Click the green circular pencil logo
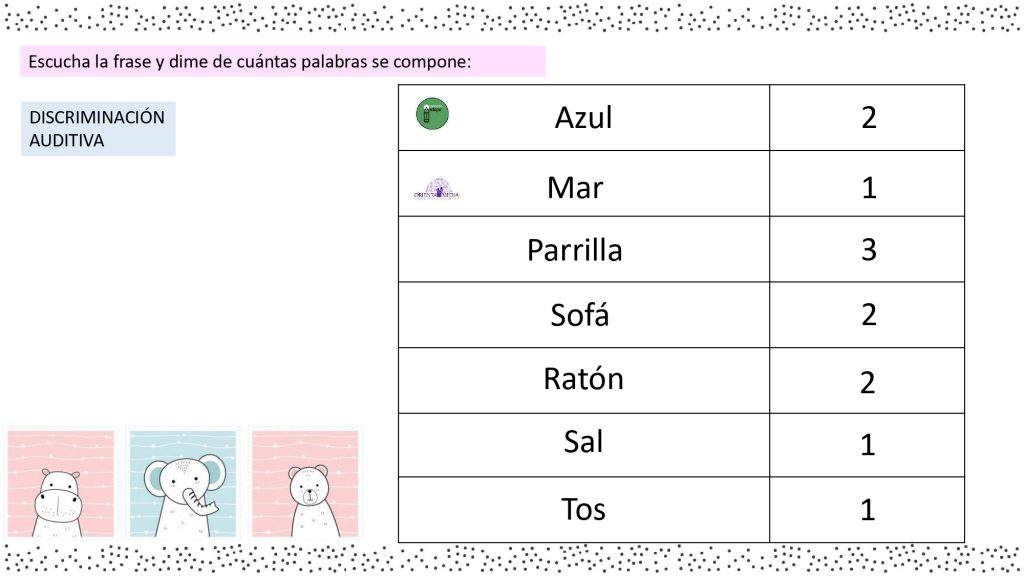The width and height of the screenshot is (1024, 576). tap(432, 114)
